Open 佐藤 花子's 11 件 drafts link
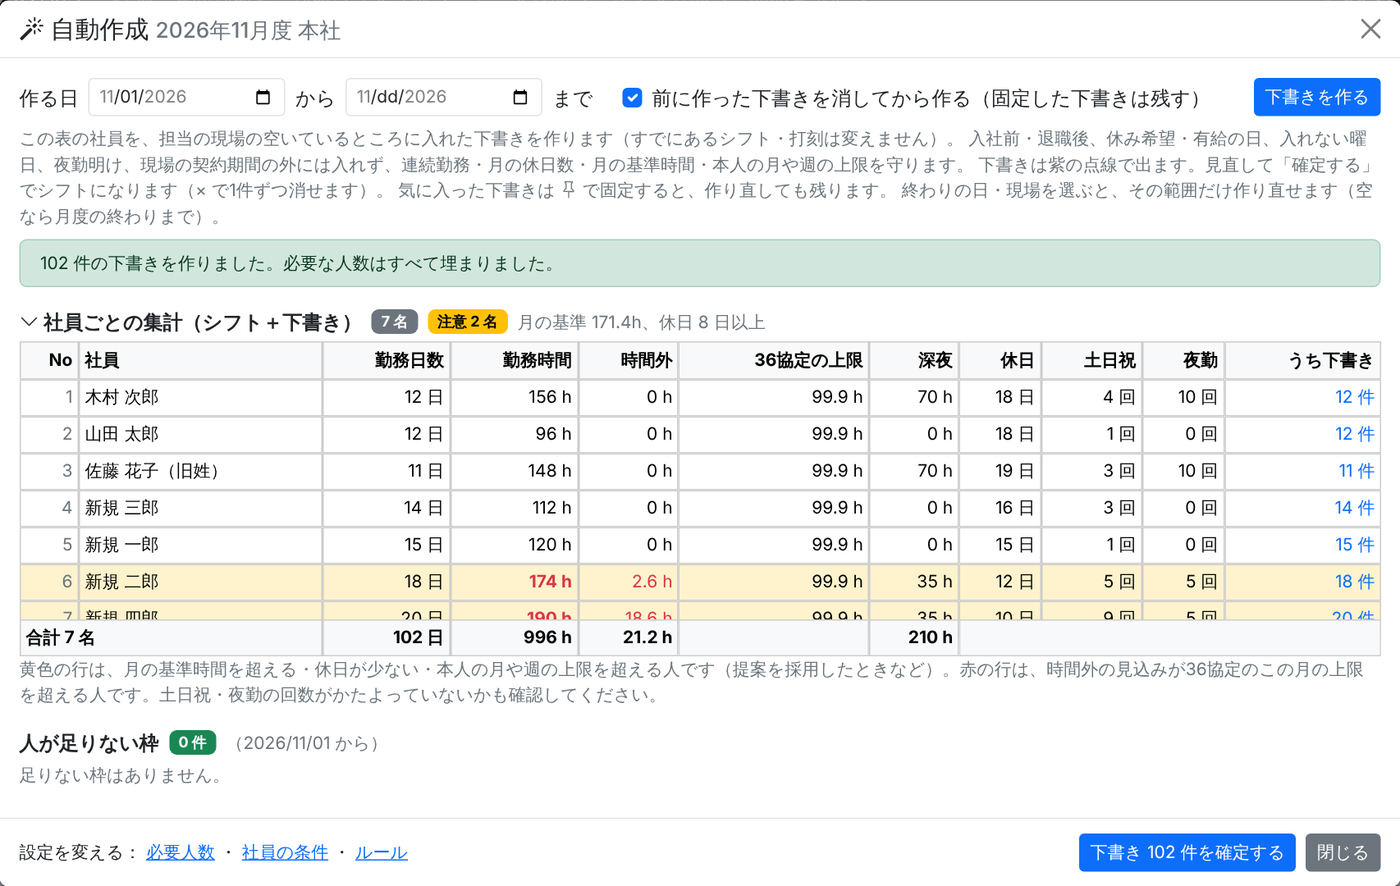This screenshot has height=886, width=1400. (x=1356, y=472)
